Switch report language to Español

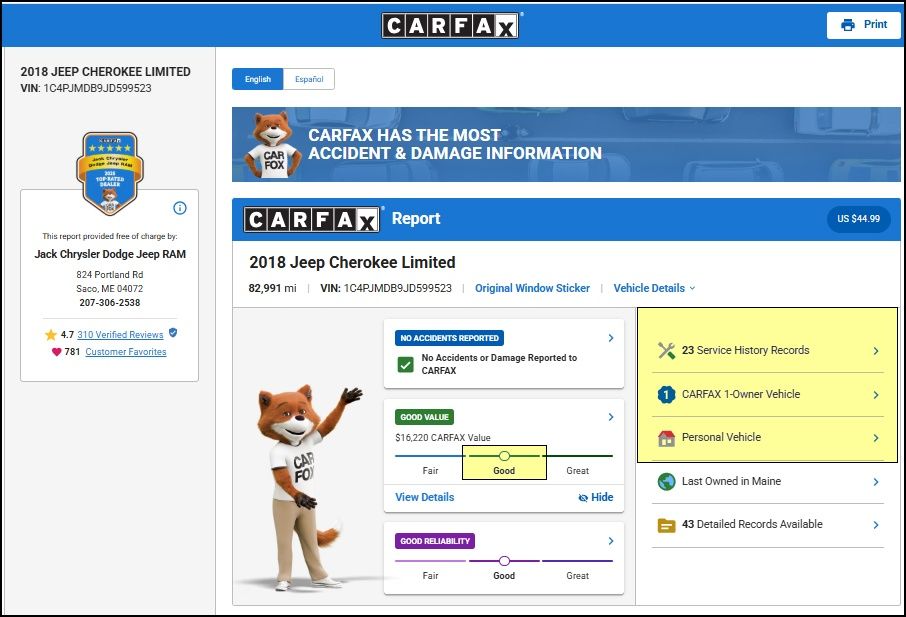click(x=309, y=79)
